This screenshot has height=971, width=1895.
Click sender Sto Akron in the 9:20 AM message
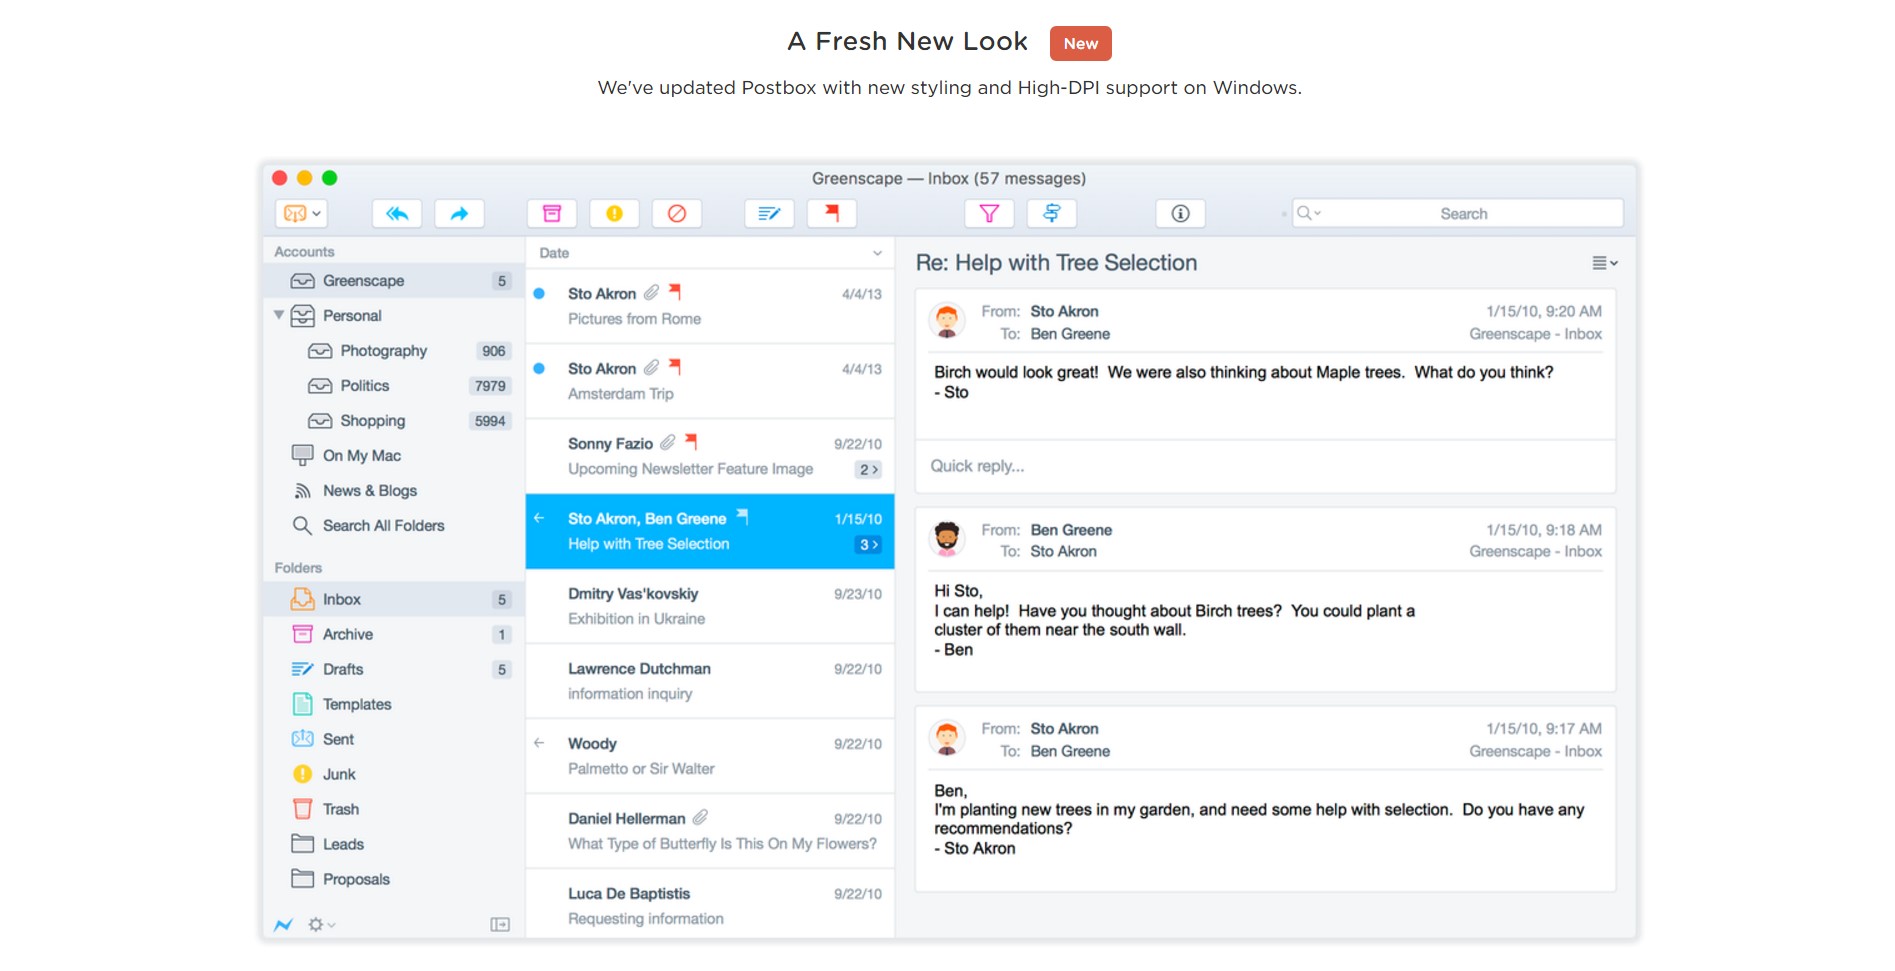tap(1064, 312)
